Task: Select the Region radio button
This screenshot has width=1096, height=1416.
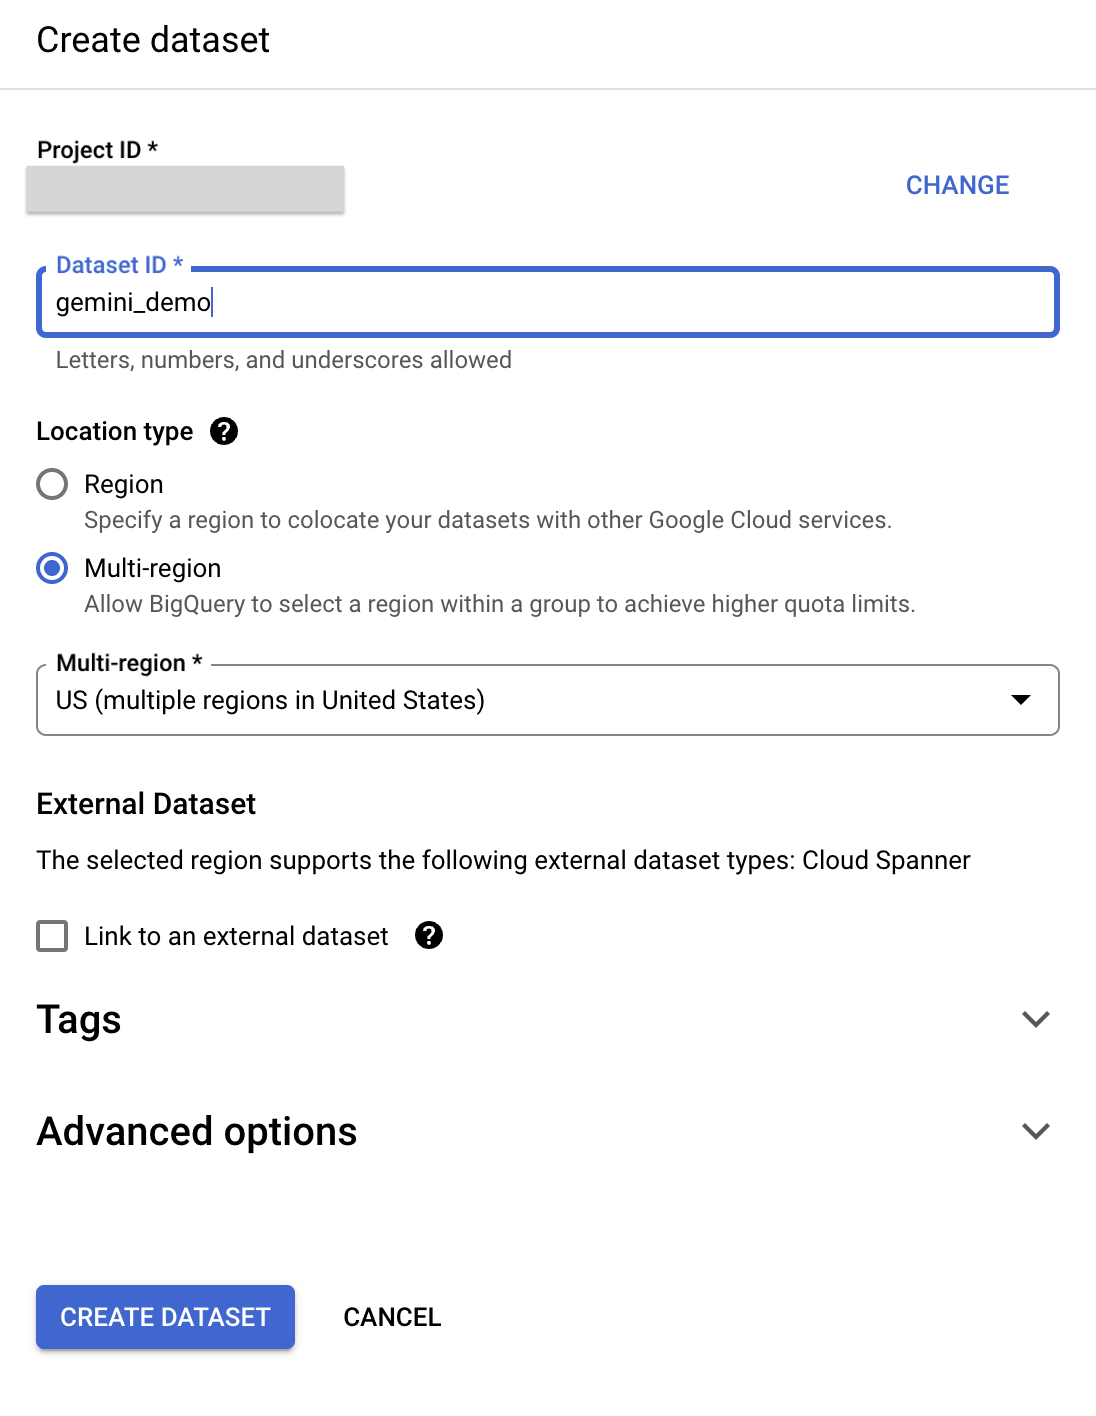Action: (52, 484)
